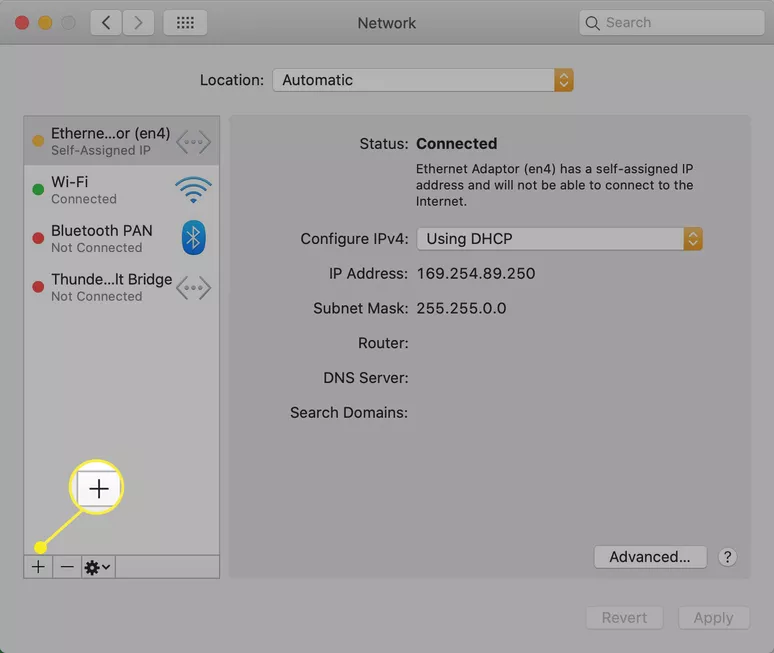Click the Wi-Fi signal icon
Viewport: 774px width, 653px height.
coord(194,190)
